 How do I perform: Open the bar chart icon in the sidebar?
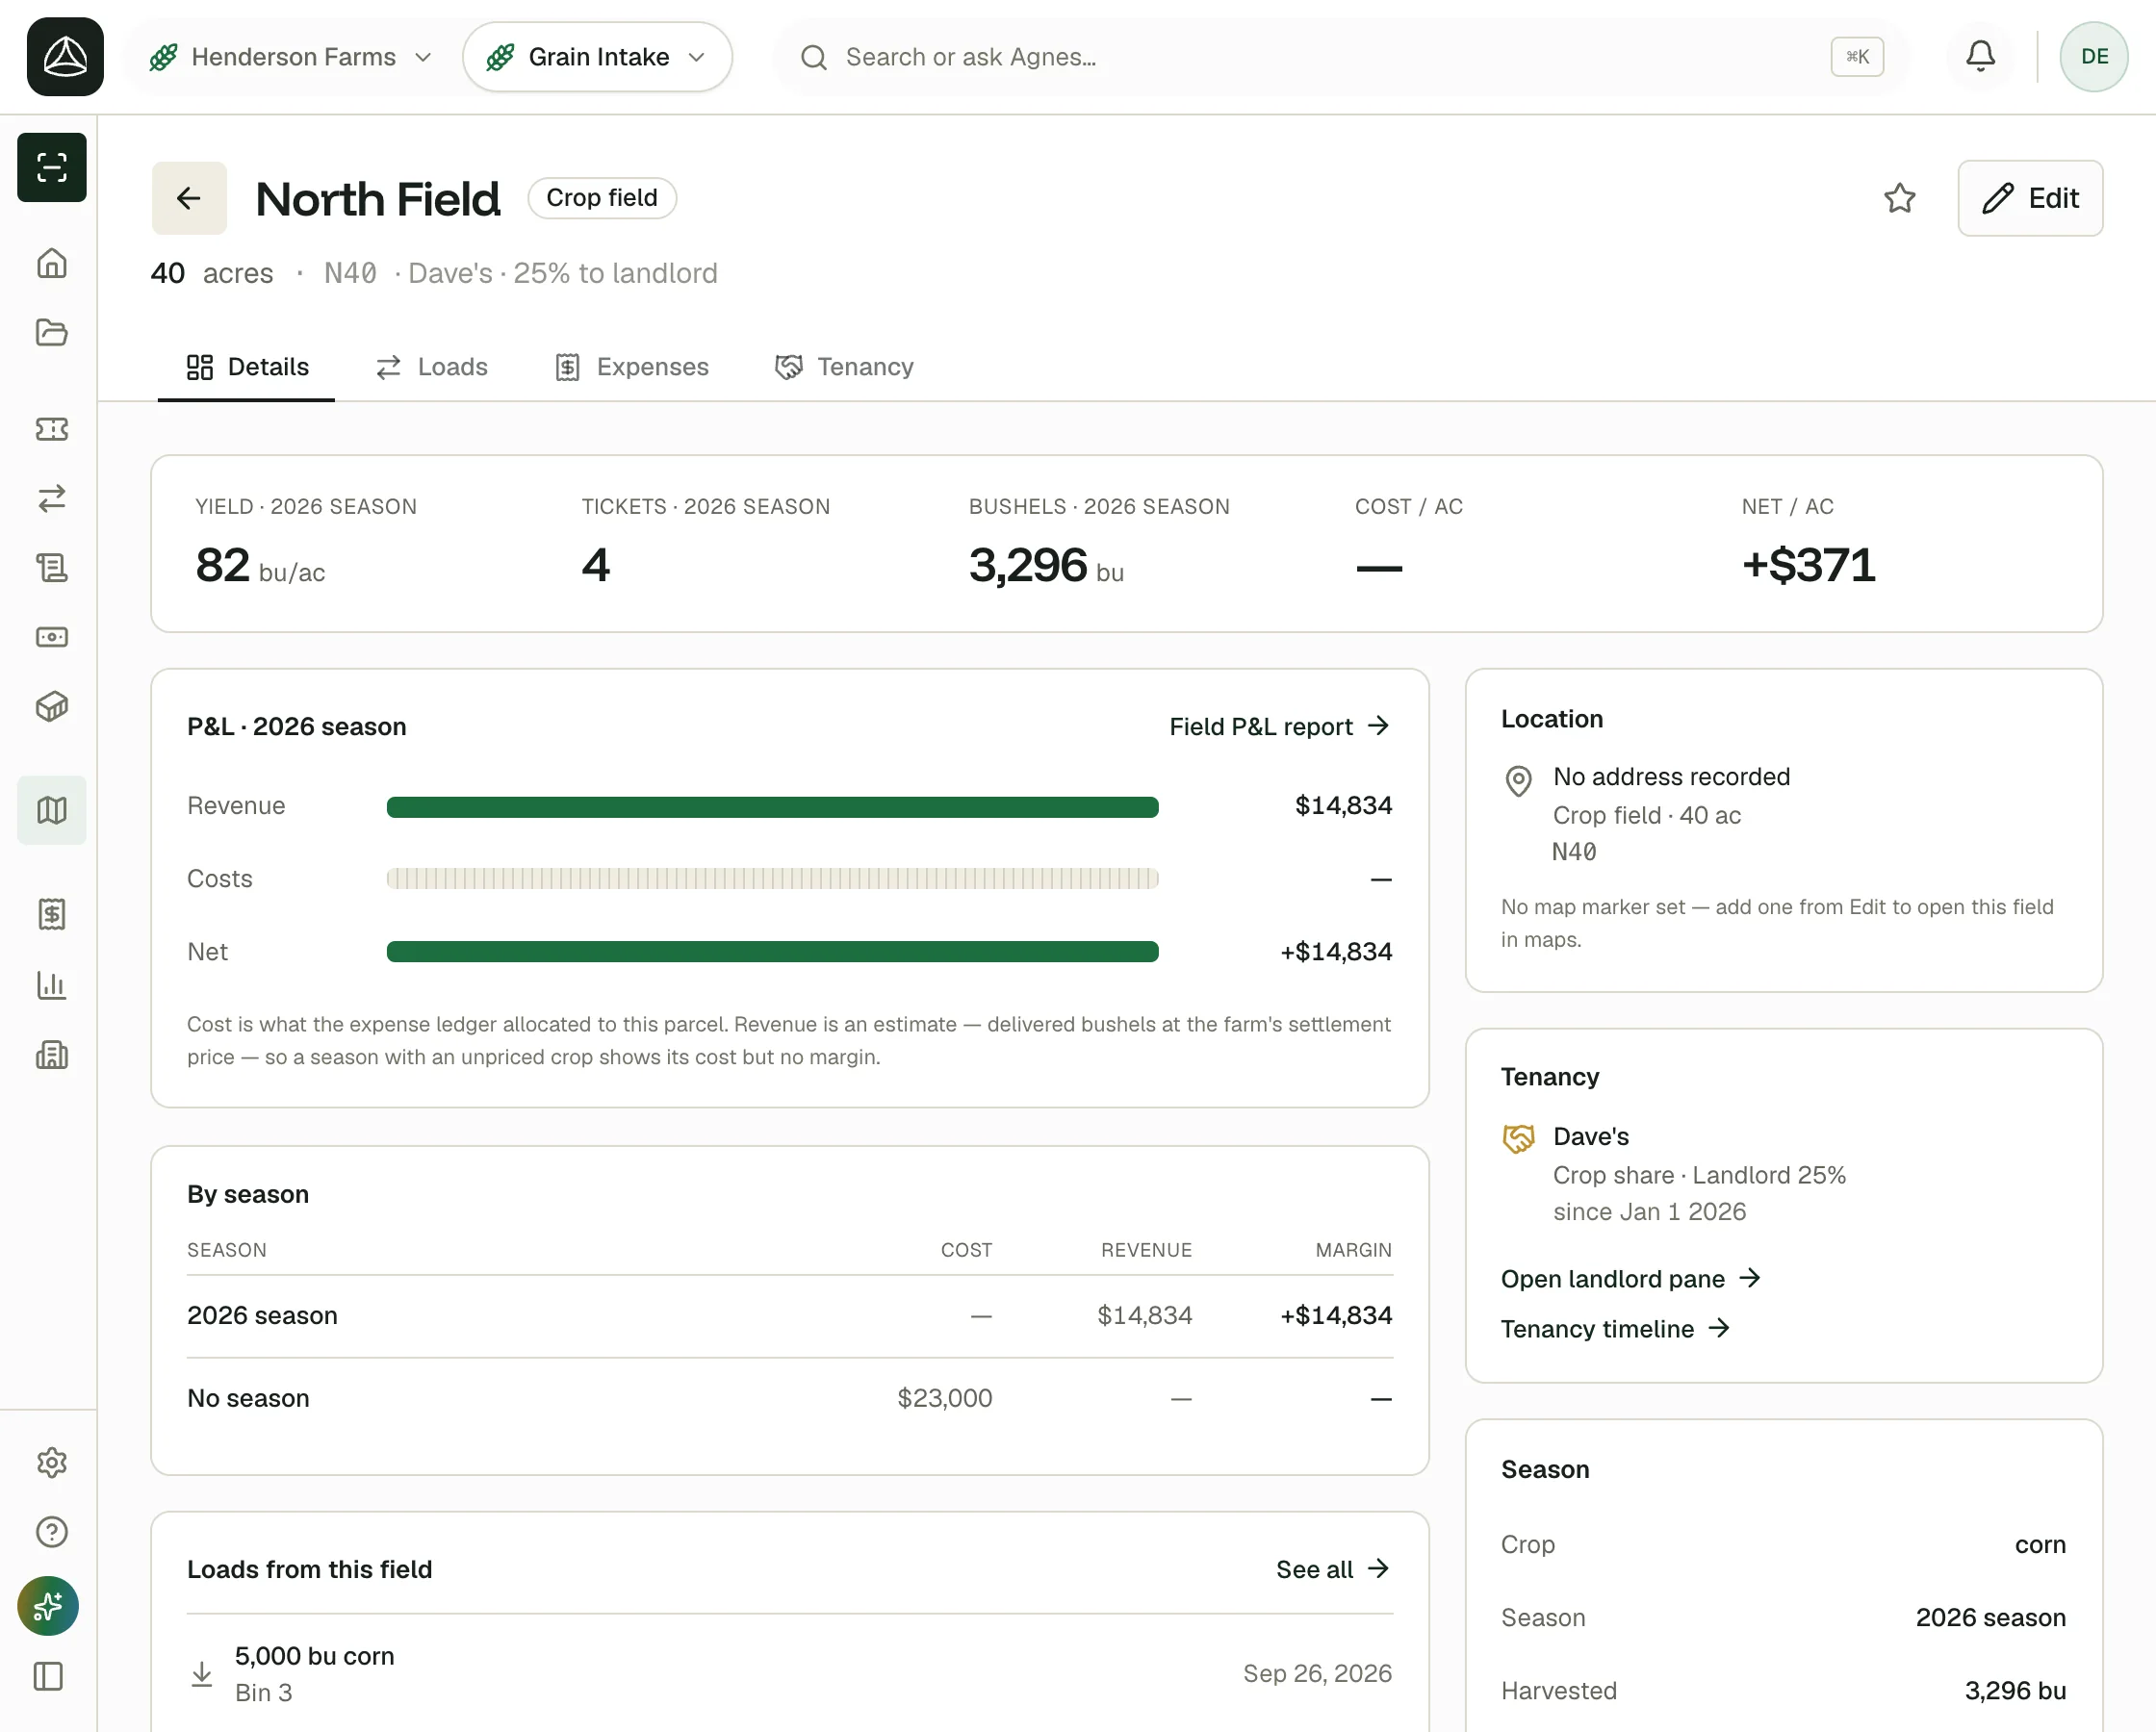pyautogui.click(x=52, y=985)
